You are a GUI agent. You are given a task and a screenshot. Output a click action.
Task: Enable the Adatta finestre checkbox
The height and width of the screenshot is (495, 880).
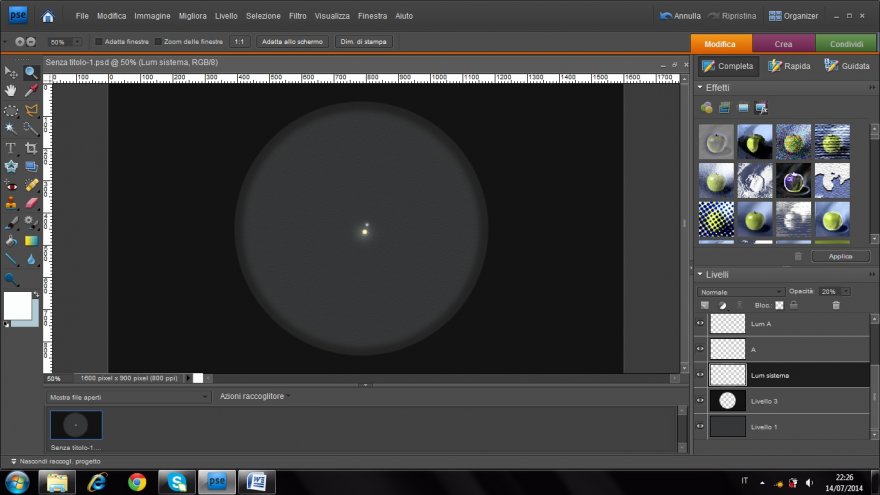point(98,42)
